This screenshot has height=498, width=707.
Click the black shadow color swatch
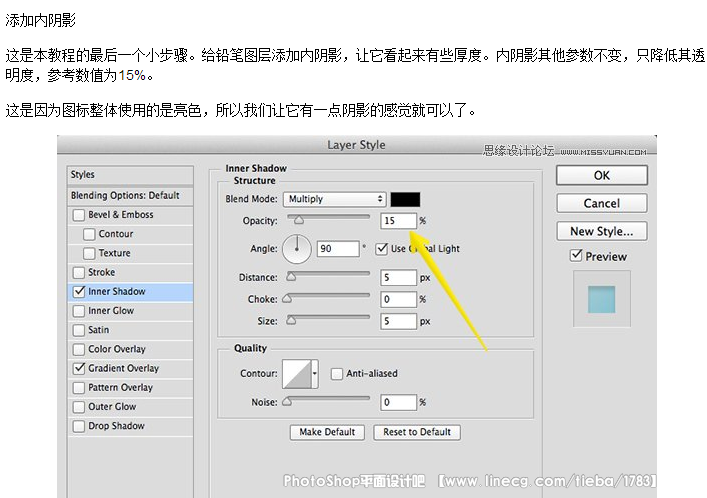405,199
